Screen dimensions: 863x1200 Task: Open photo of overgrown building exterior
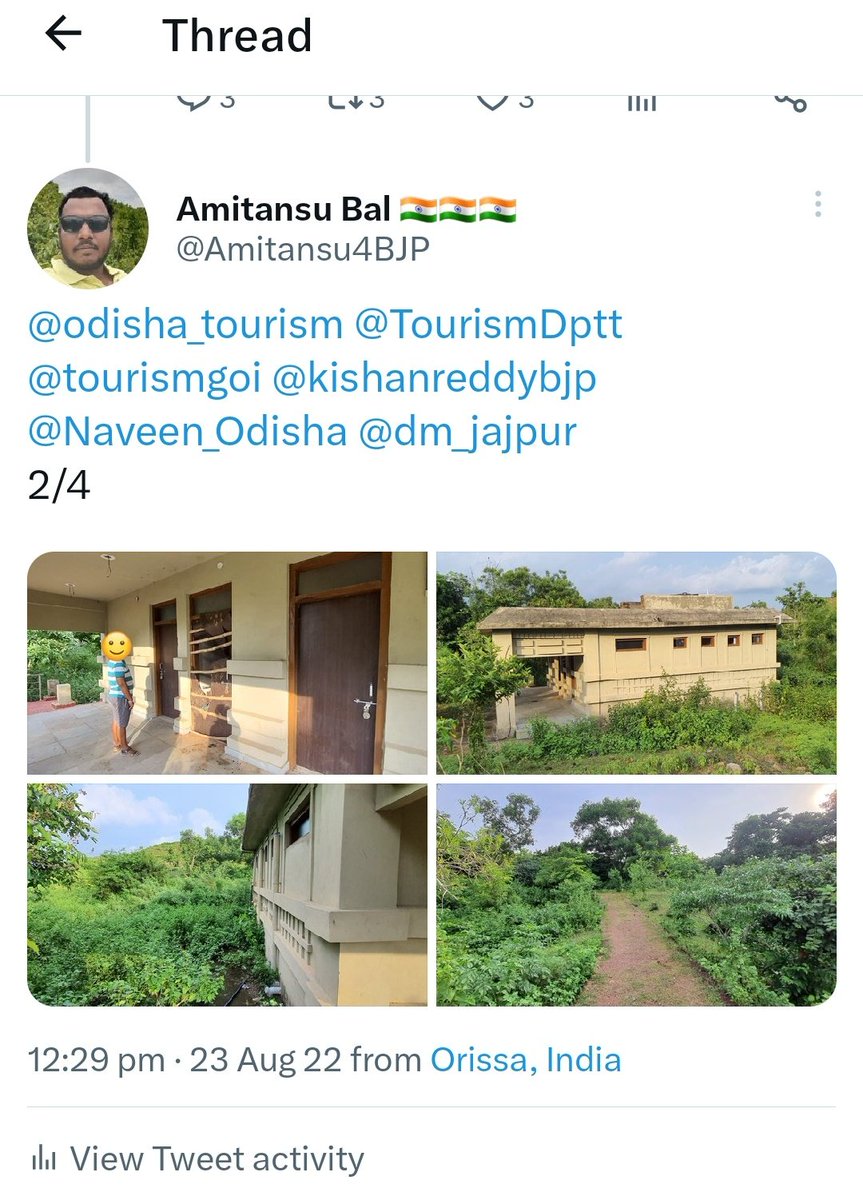[636, 663]
